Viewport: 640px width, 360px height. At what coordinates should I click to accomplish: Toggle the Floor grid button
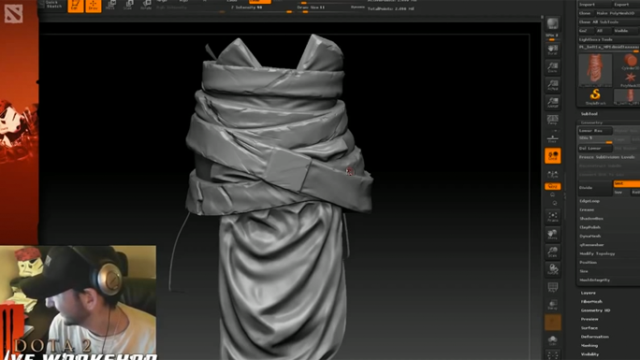(x=553, y=138)
